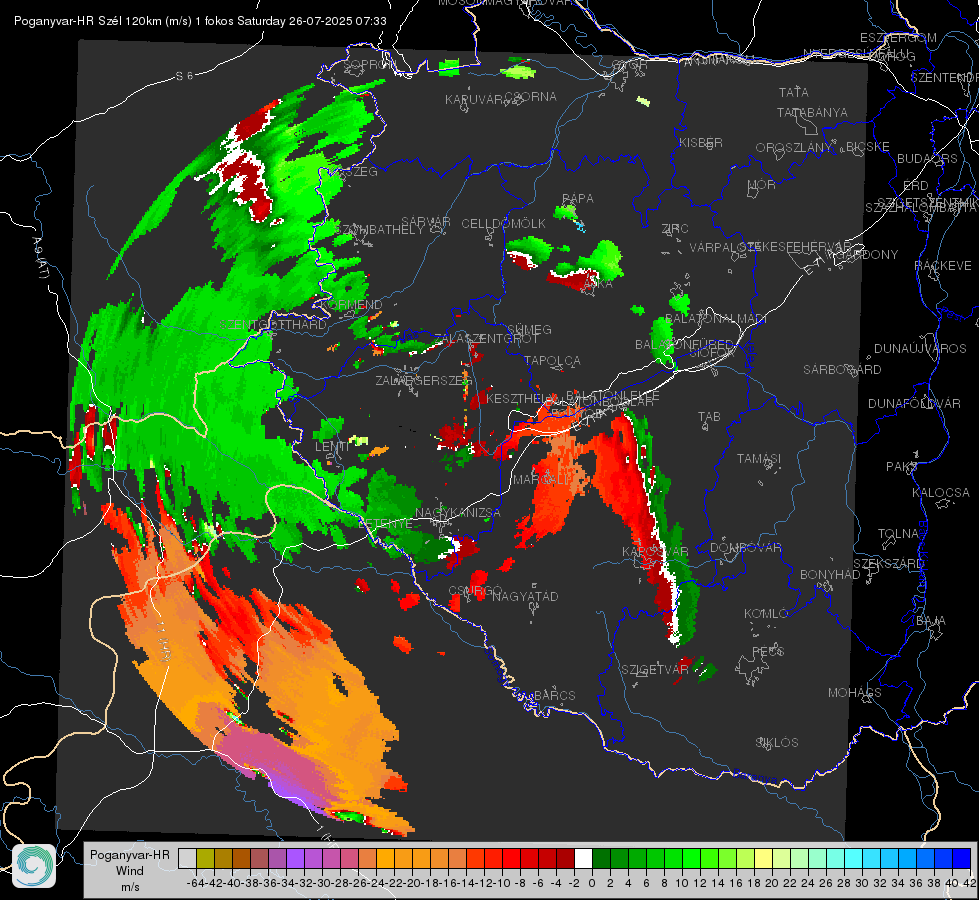
Task: Click the TAMASI city label
Action: [759, 458]
